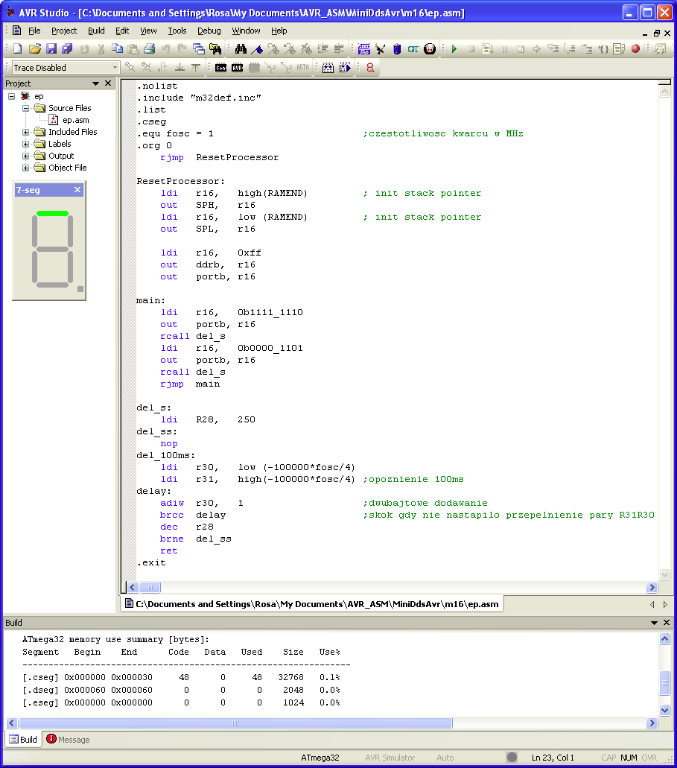Click the Open File folder icon

pyautogui.click(x=35, y=49)
